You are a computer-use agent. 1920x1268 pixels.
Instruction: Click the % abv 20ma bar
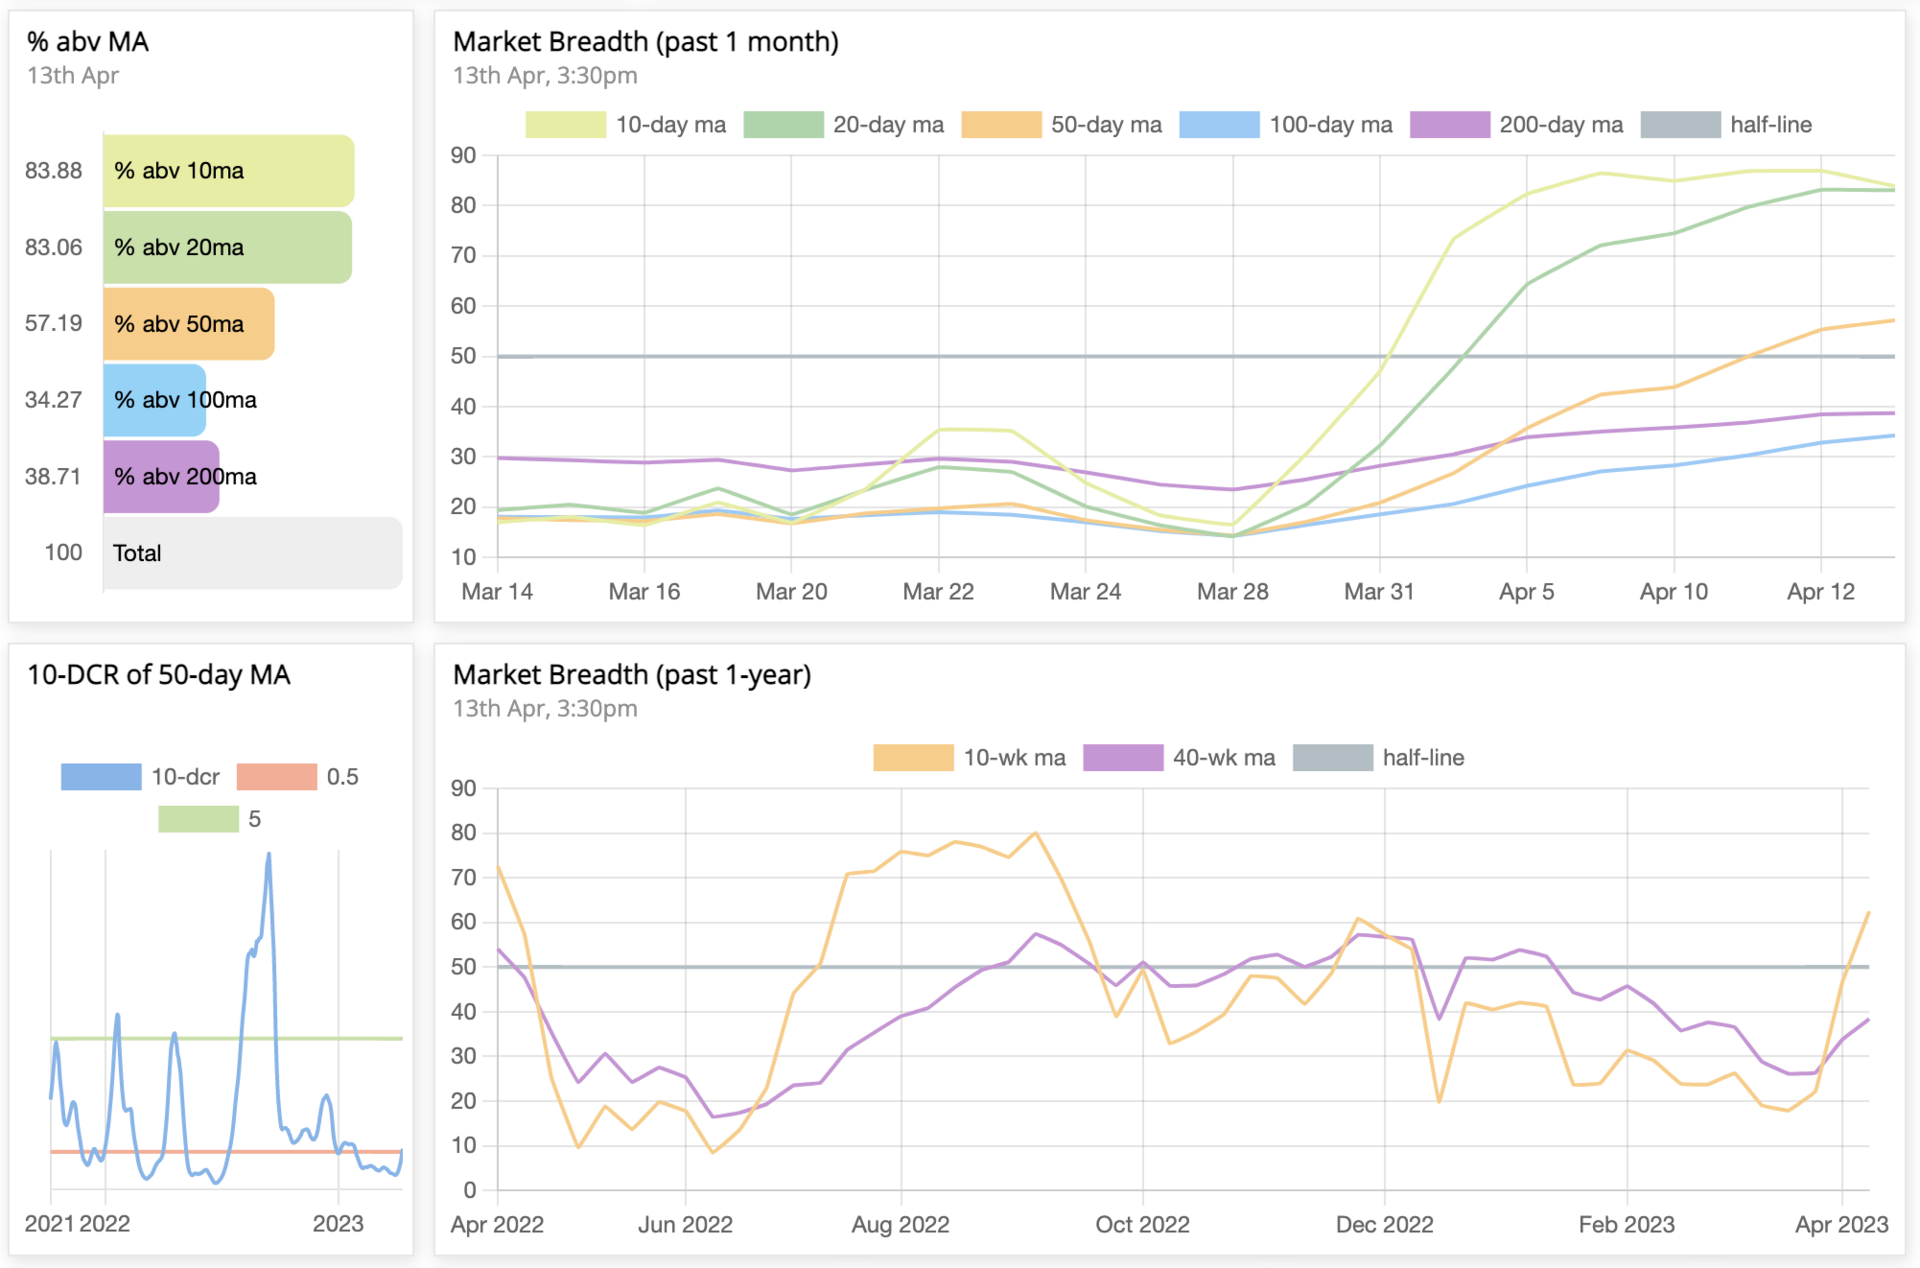click(227, 247)
